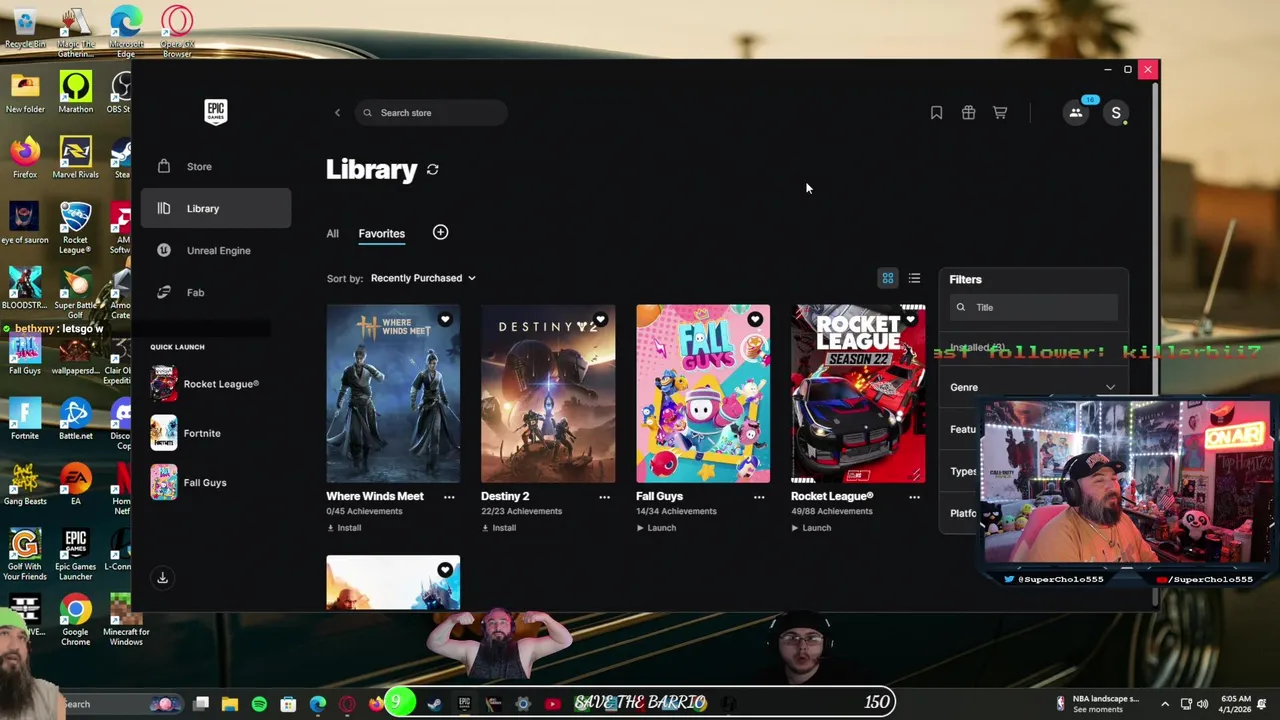This screenshot has width=1280, height=720.
Task: Open the taskbar clock and date
Action: [x=1235, y=704]
